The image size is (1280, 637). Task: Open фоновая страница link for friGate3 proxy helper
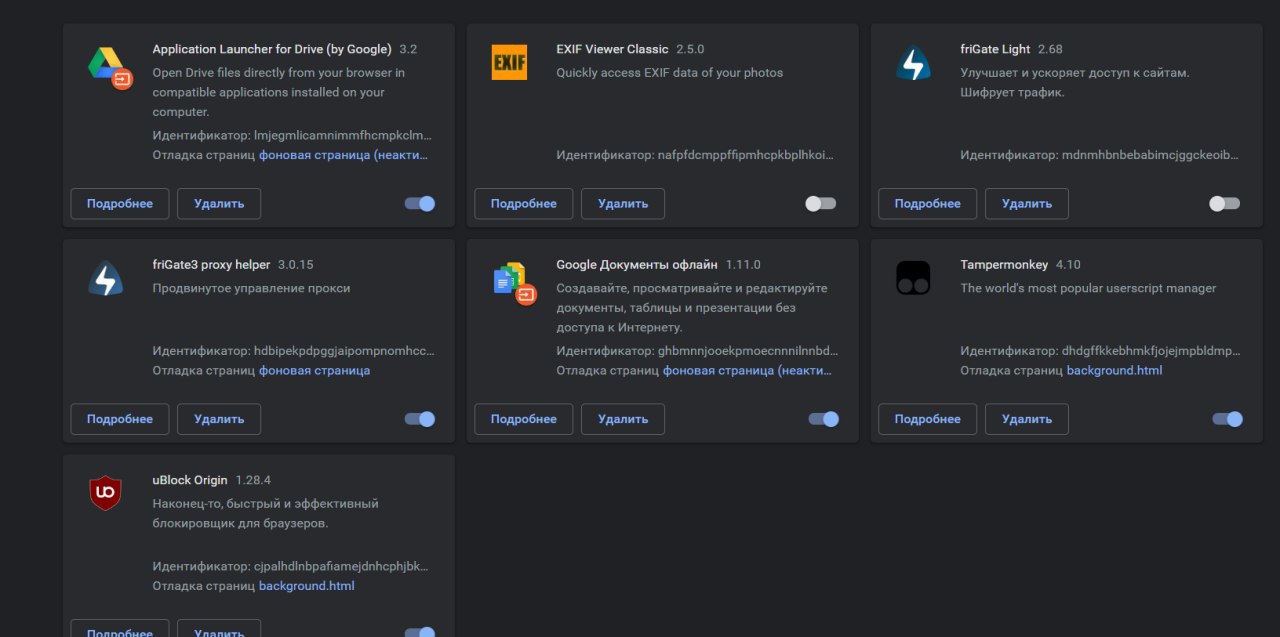pos(314,370)
